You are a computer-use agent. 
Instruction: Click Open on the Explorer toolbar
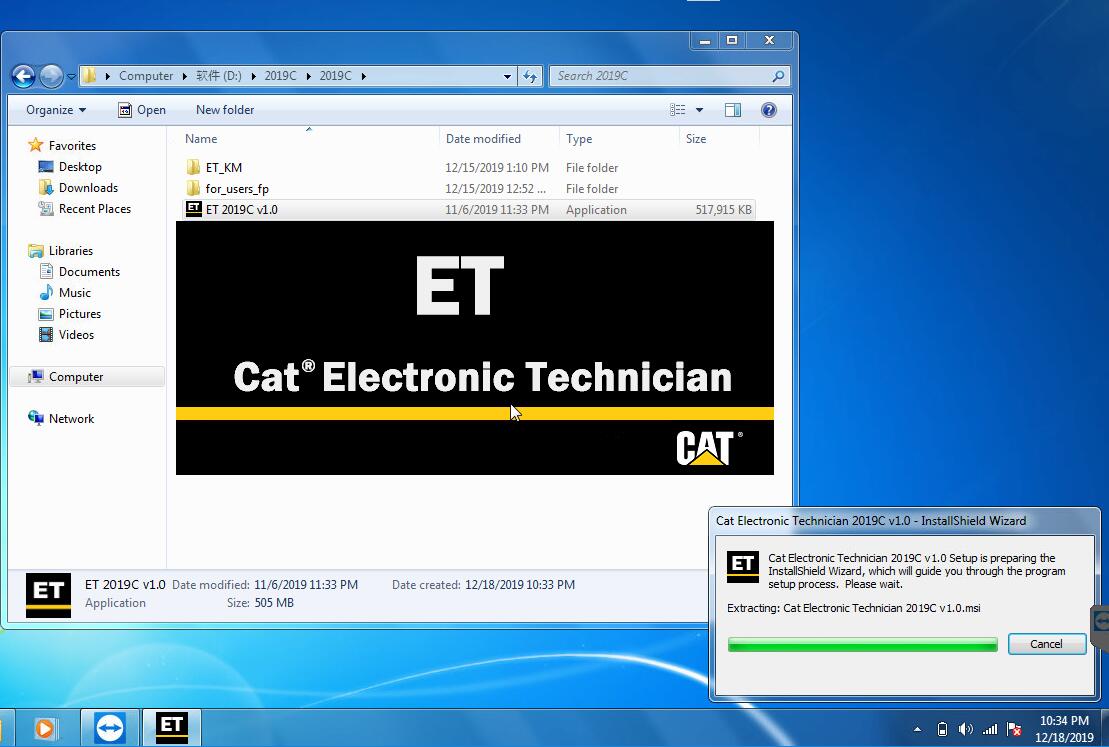tap(141, 110)
